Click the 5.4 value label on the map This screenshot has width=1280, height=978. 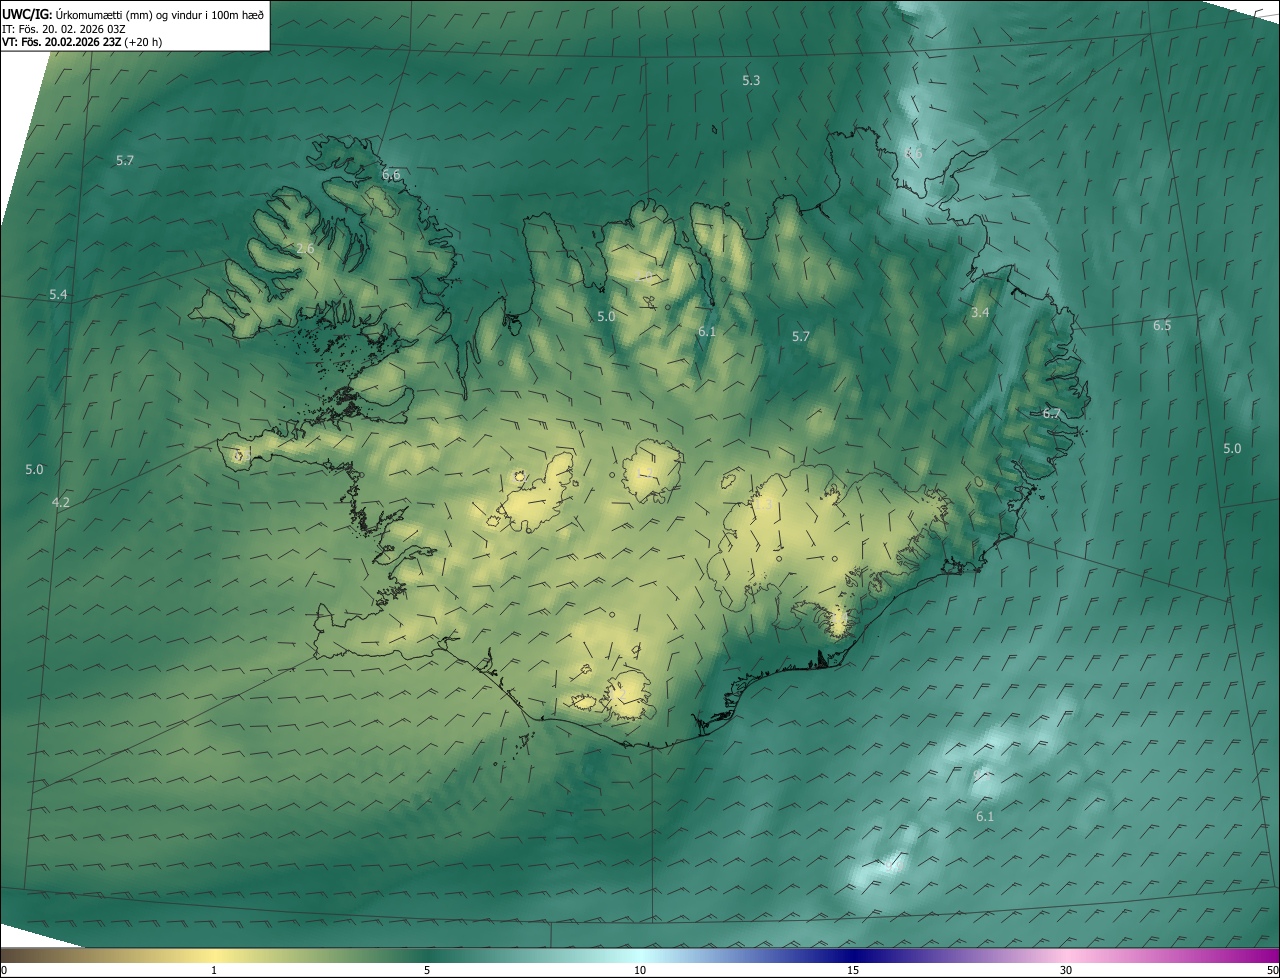[x=58, y=294]
